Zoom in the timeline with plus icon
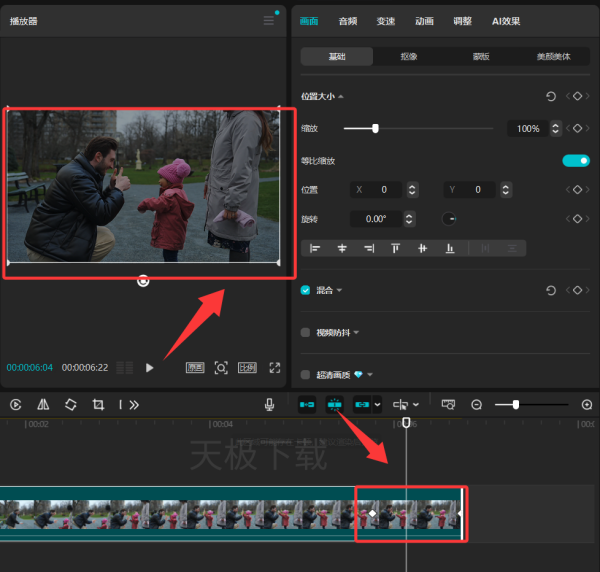The width and height of the screenshot is (600, 572). pyautogui.click(x=587, y=405)
